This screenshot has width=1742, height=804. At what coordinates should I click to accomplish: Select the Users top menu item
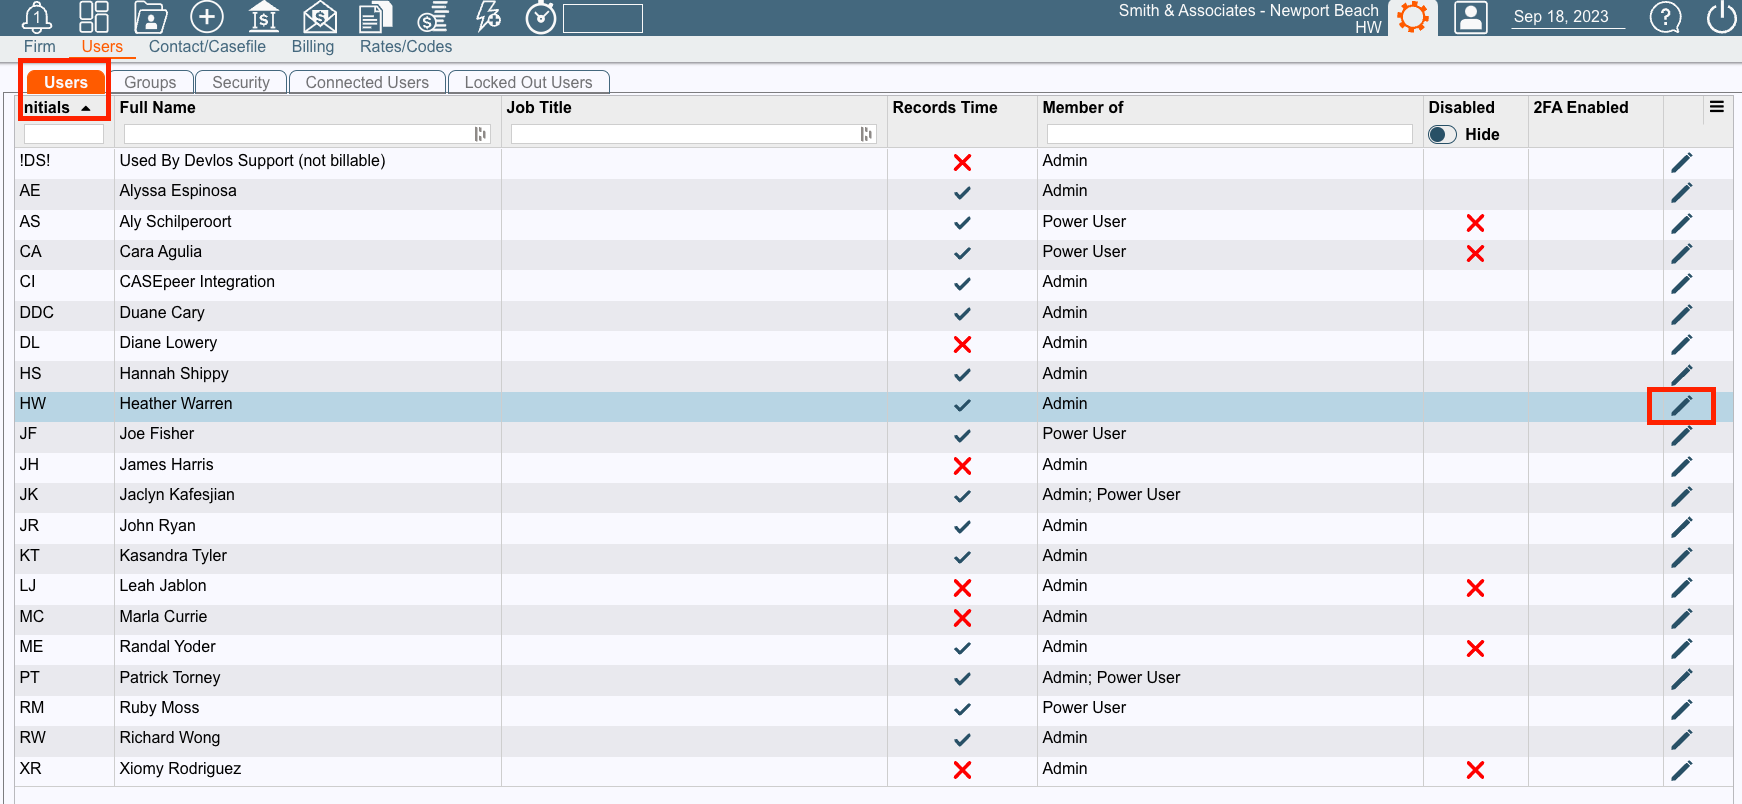point(102,46)
